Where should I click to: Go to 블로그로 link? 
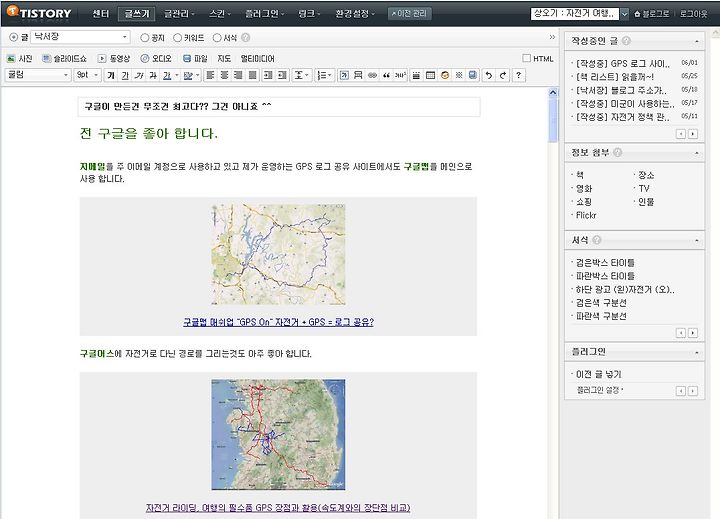coord(652,14)
